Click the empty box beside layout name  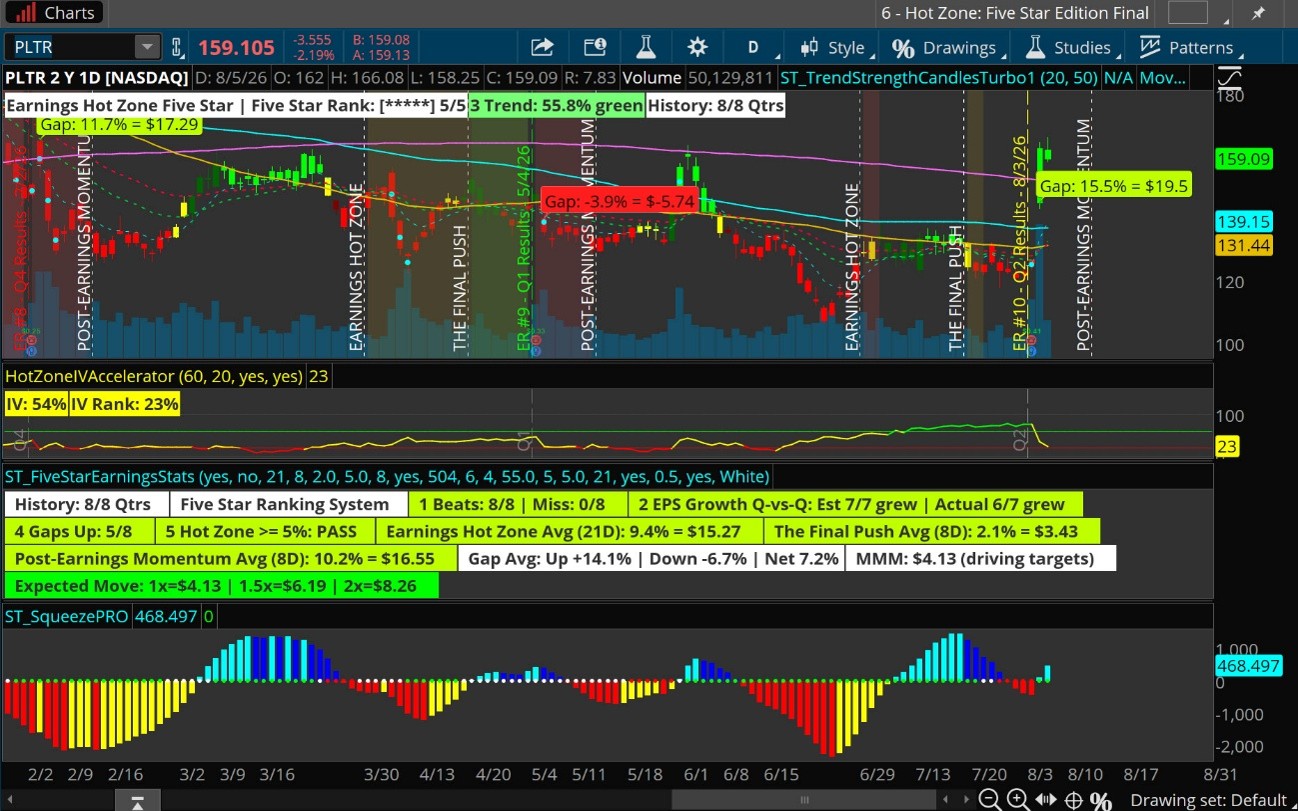(1187, 13)
